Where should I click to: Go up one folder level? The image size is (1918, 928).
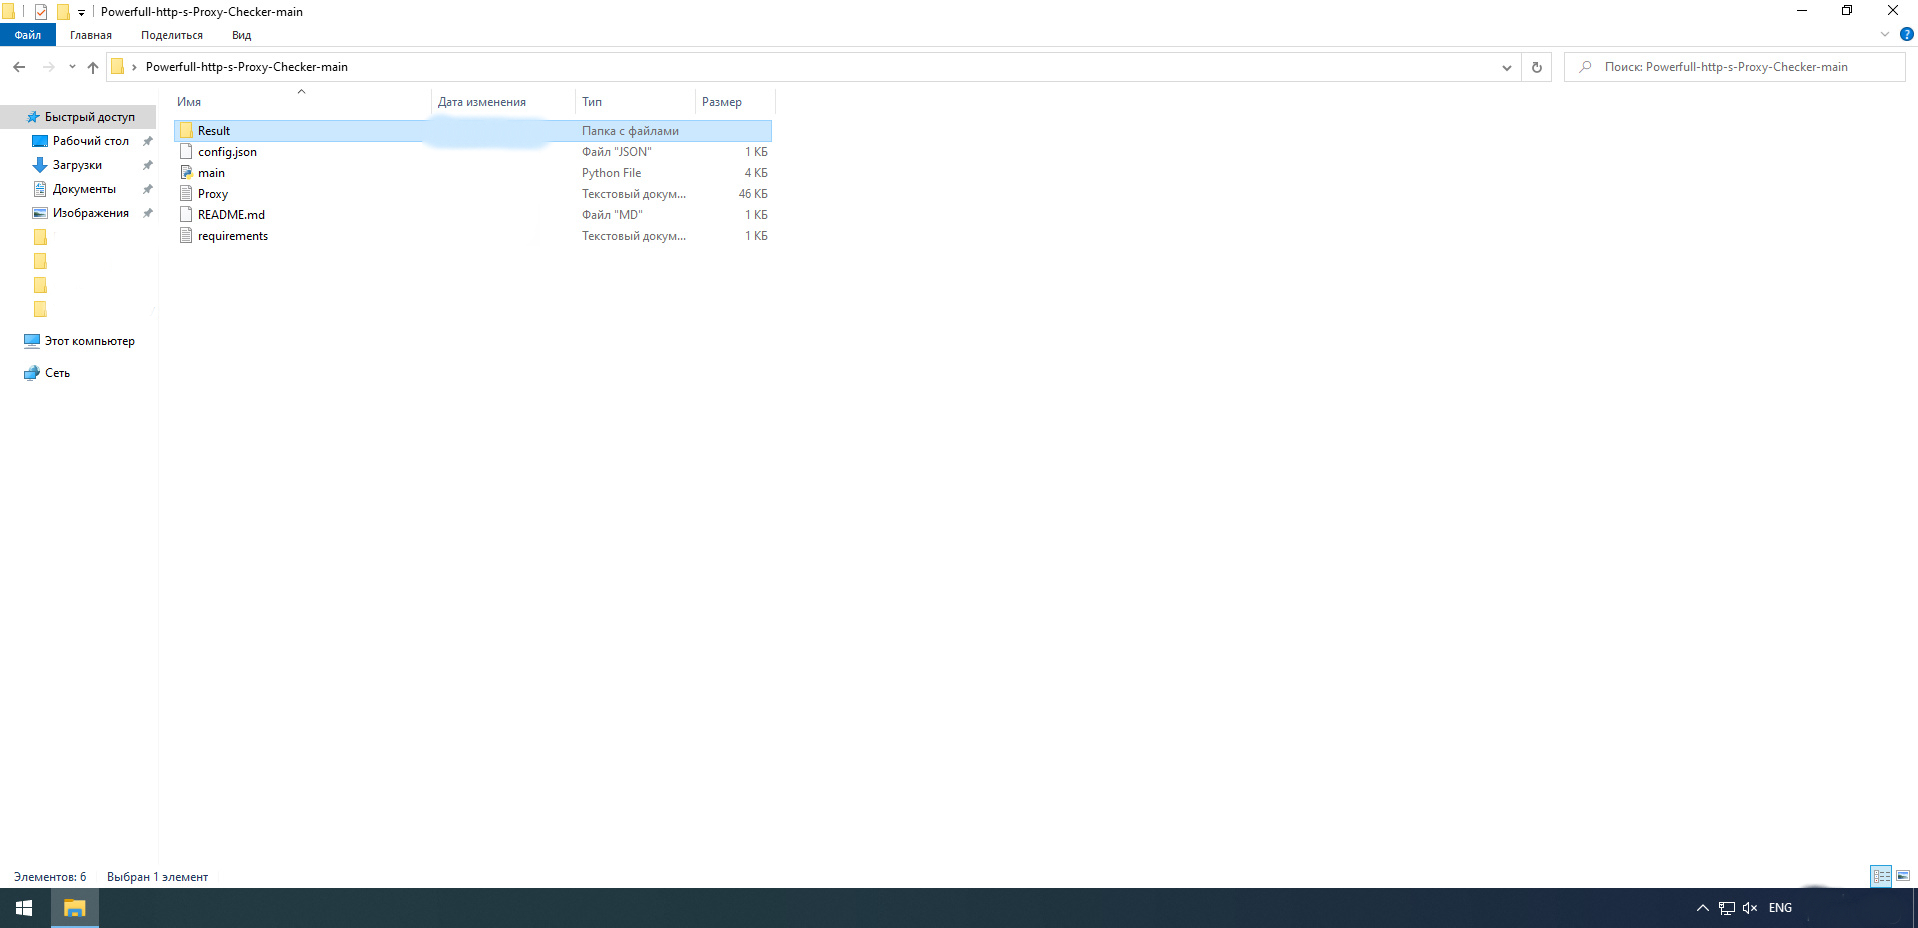tap(93, 67)
